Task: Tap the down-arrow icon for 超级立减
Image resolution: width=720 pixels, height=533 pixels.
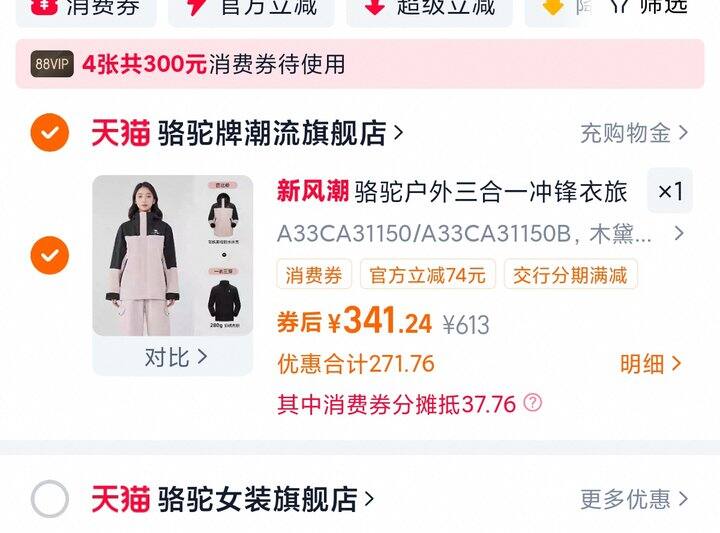Action: [x=374, y=6]
